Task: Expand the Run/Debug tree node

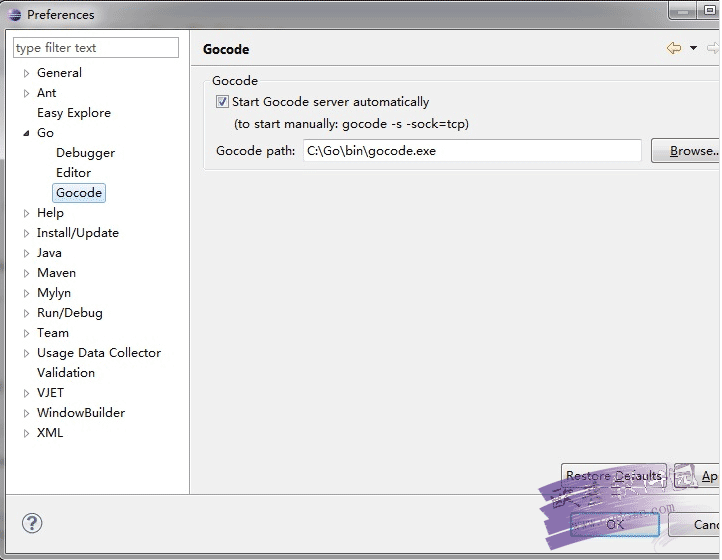Action: 26,313
